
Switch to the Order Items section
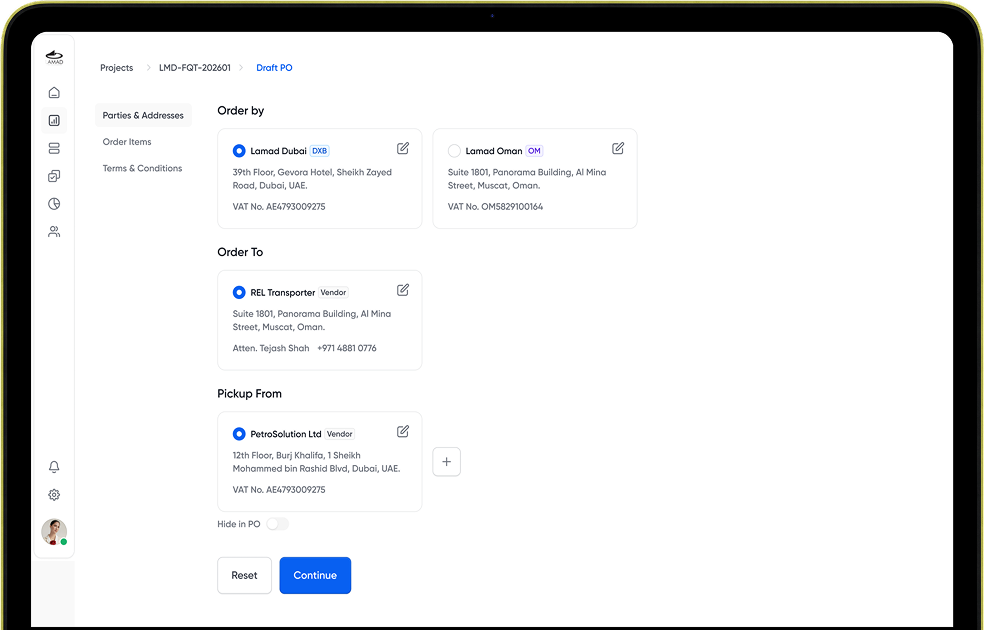tap(127, 142)
